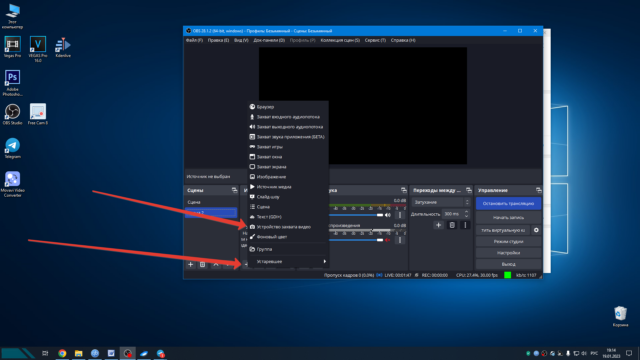This screenshot has width=640, height=360.
Task: Open the Вид menu
Action: tap(241, 40)
